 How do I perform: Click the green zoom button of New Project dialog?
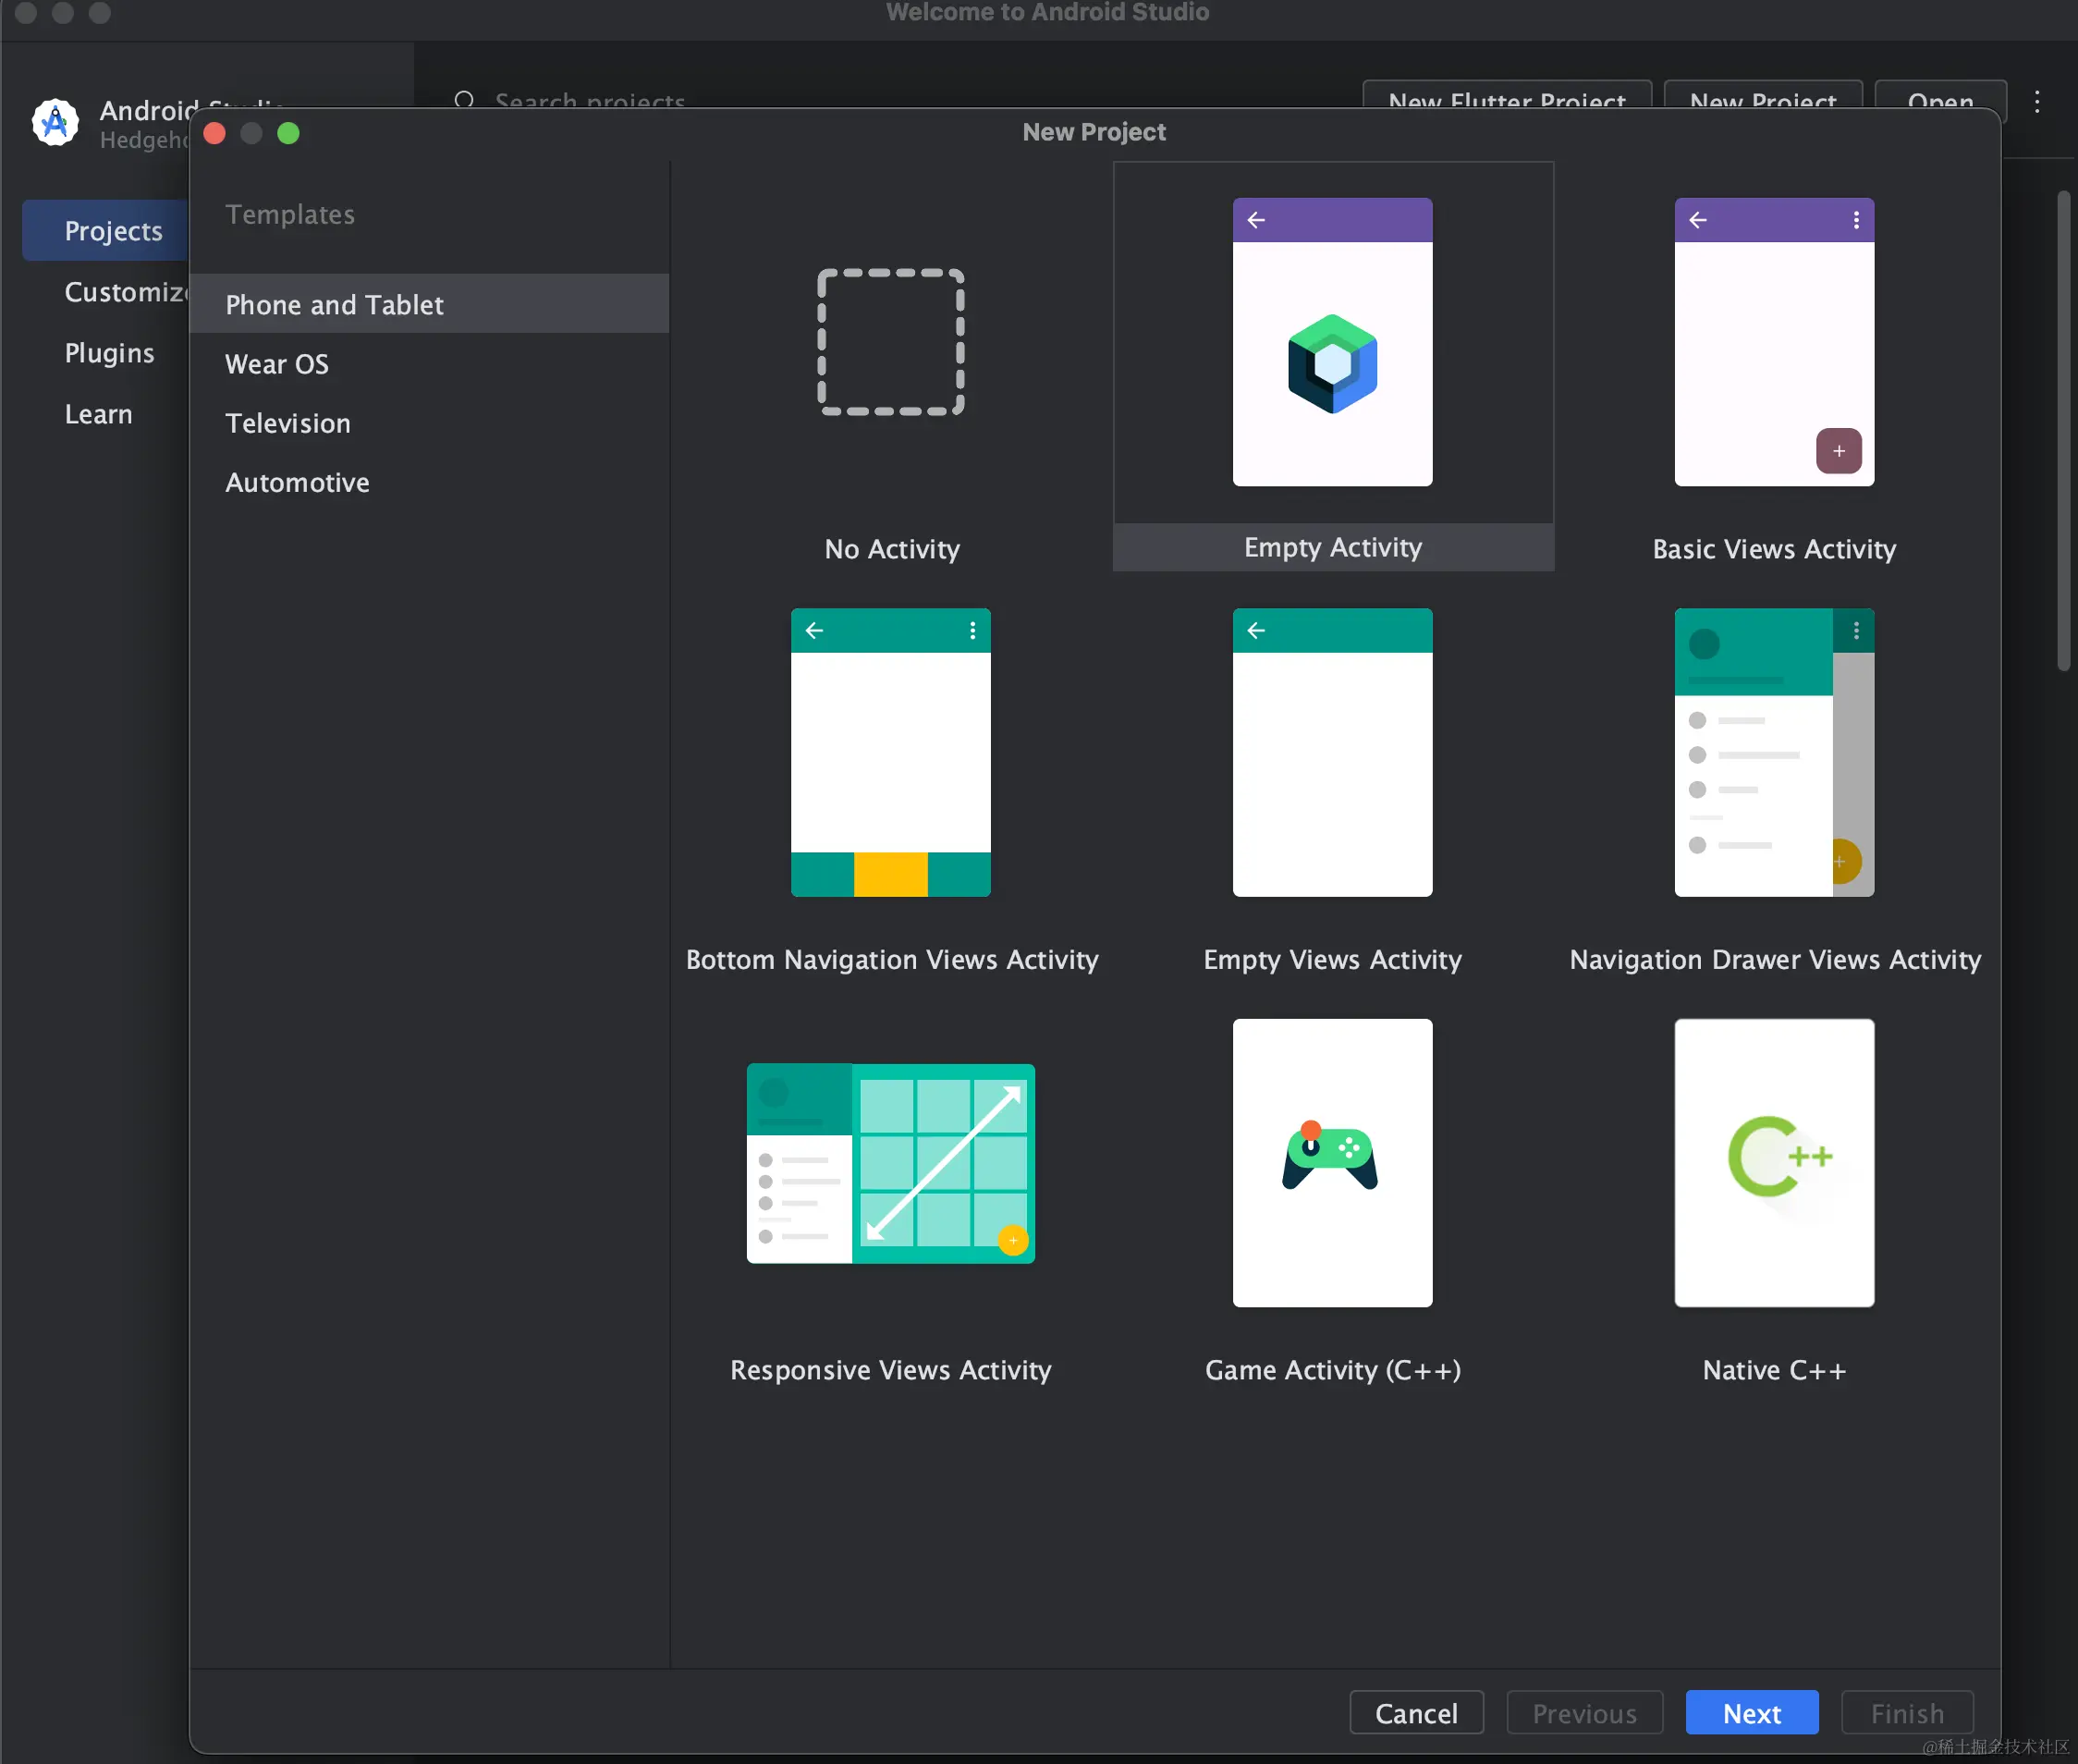click(288, 133)
